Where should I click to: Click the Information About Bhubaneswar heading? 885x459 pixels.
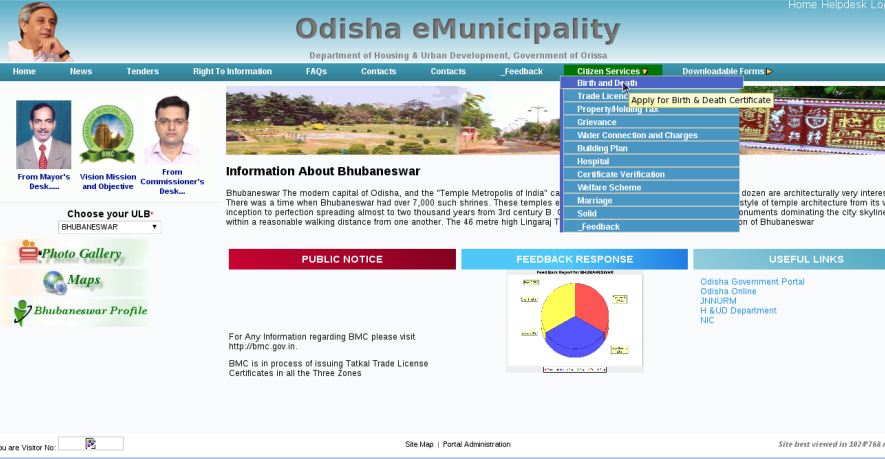[323, 171]
